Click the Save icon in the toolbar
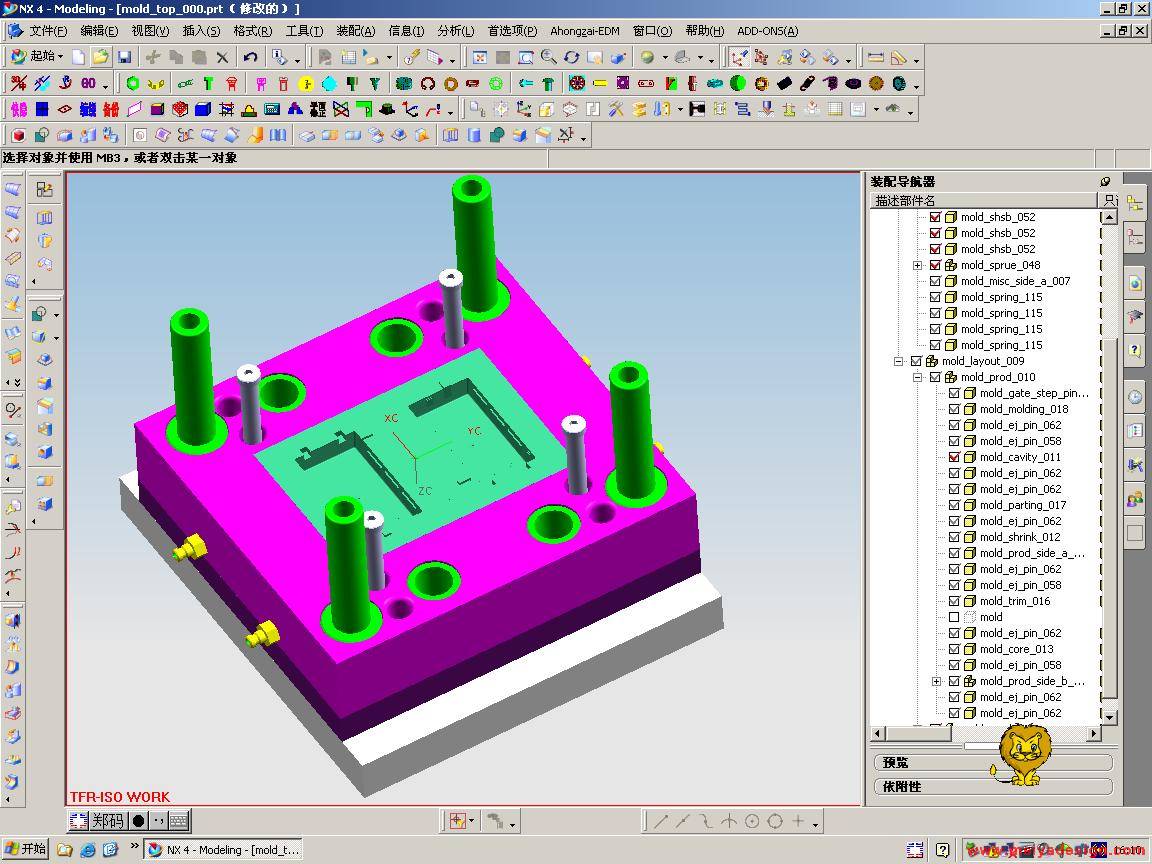1152x864 pixels. click(x=124, y=57)
